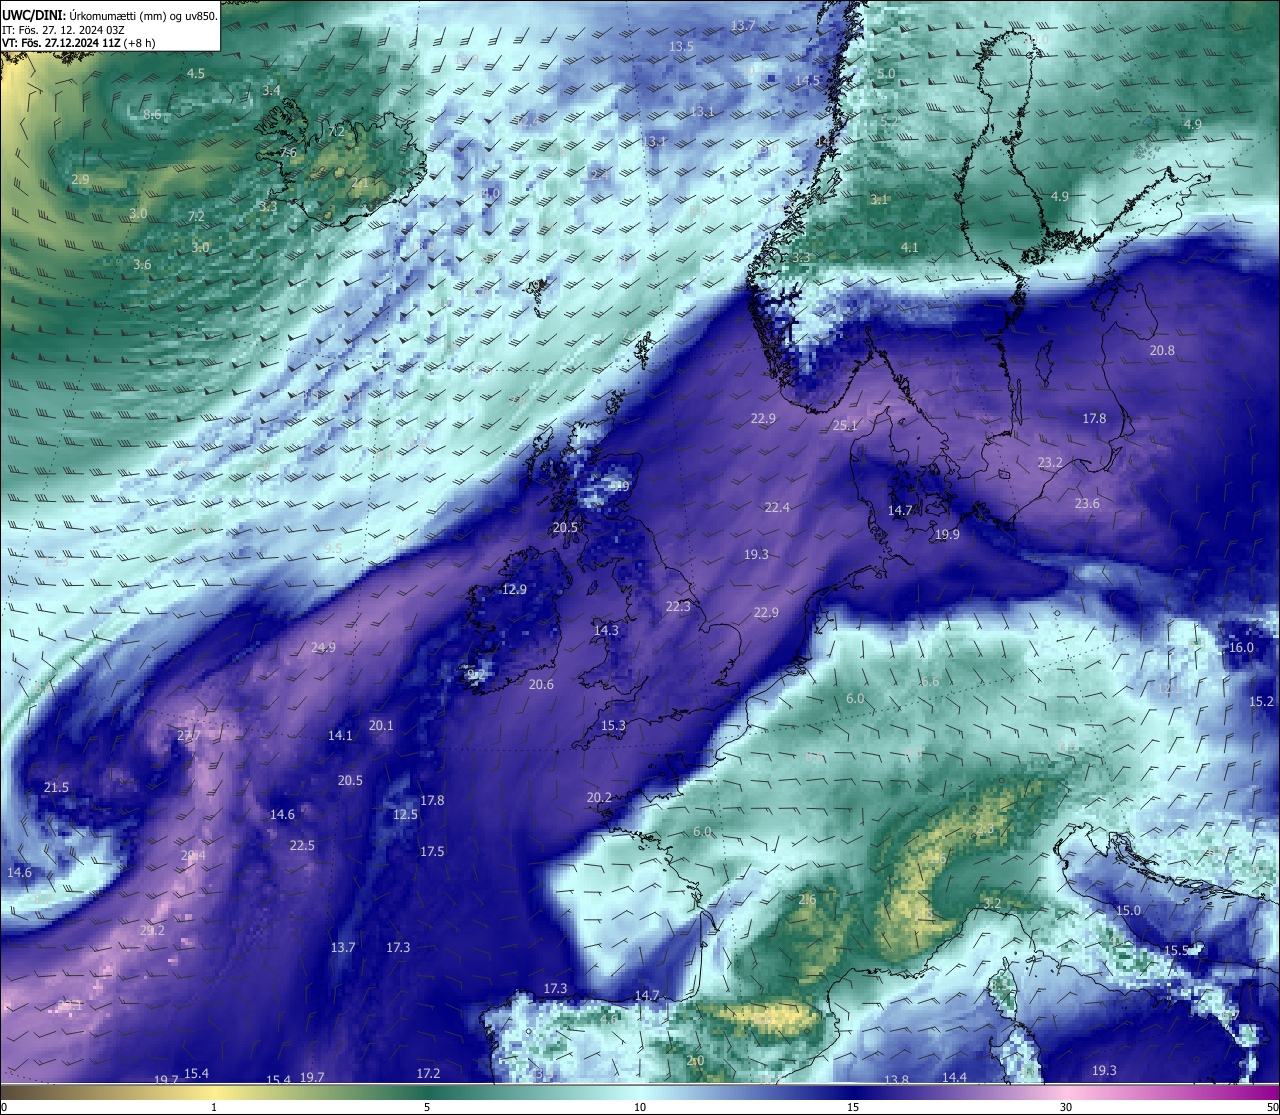Click the 'IT: Fös. 27. 12. 2024 03Z' line
The height and width of the screenshot is (1115, 1280).
pyautogui.click(x=63, y=30)
